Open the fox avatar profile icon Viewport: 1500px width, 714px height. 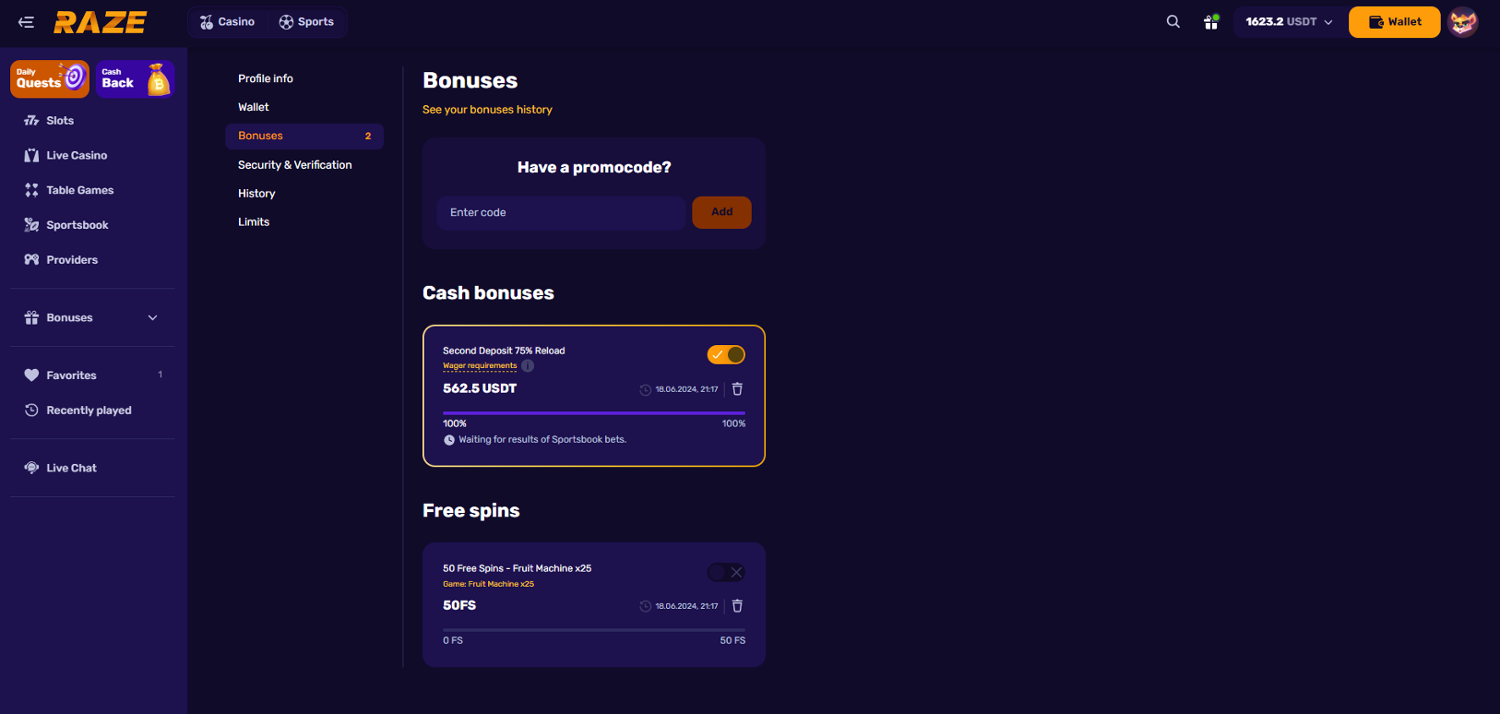[1463, 22]
